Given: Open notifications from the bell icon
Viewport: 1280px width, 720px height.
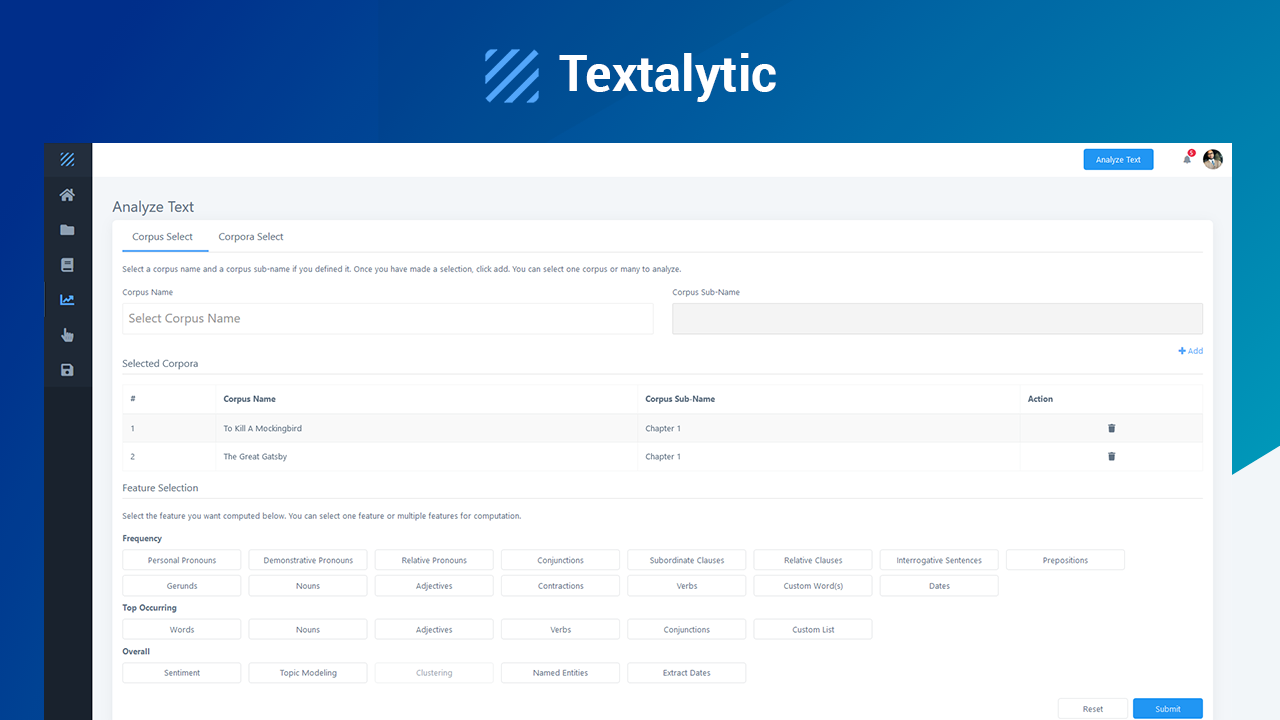Looking at the screenshot, I should coord(1186,158).
